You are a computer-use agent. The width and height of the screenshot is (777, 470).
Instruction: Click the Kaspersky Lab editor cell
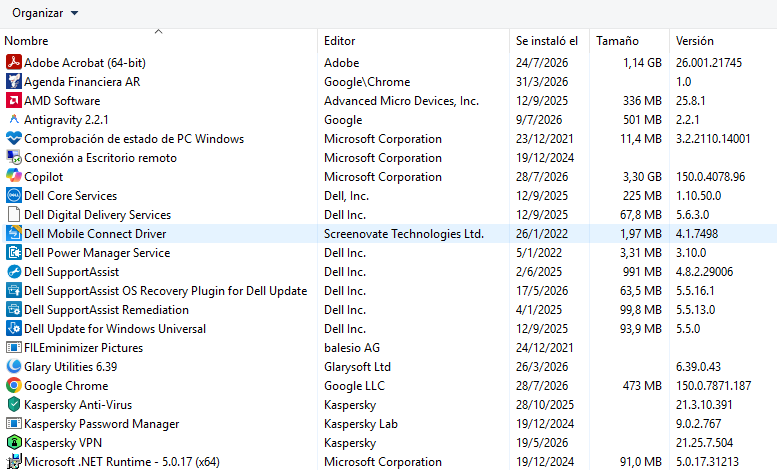(361, 424)
